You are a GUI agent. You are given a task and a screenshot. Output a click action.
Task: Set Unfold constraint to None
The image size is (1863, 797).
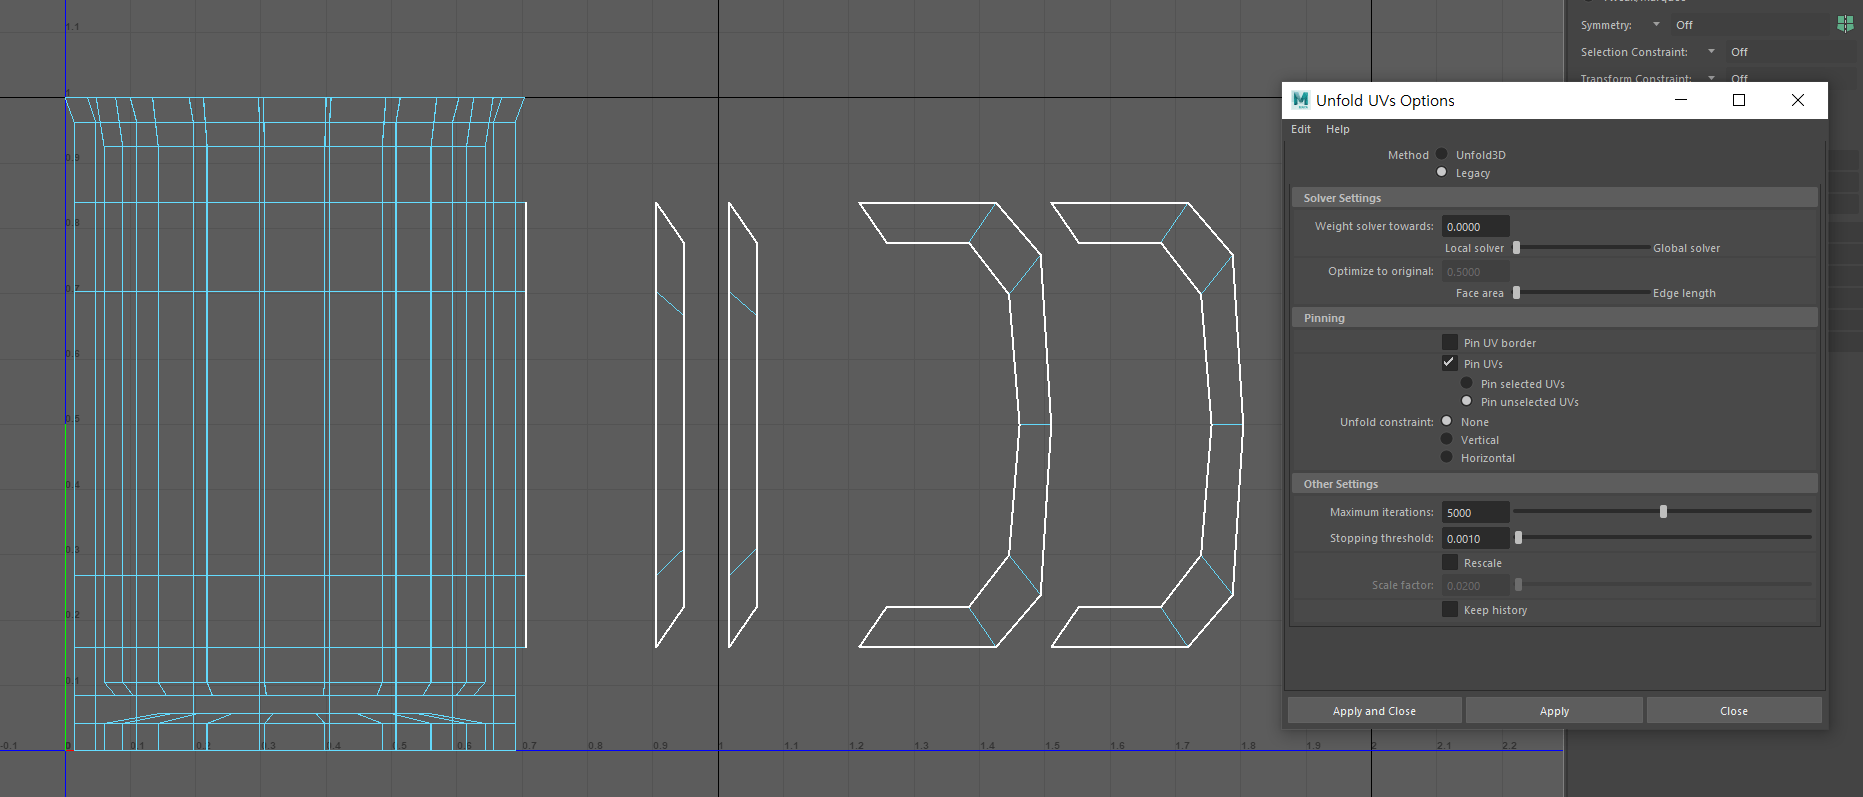click(1447, 421)
